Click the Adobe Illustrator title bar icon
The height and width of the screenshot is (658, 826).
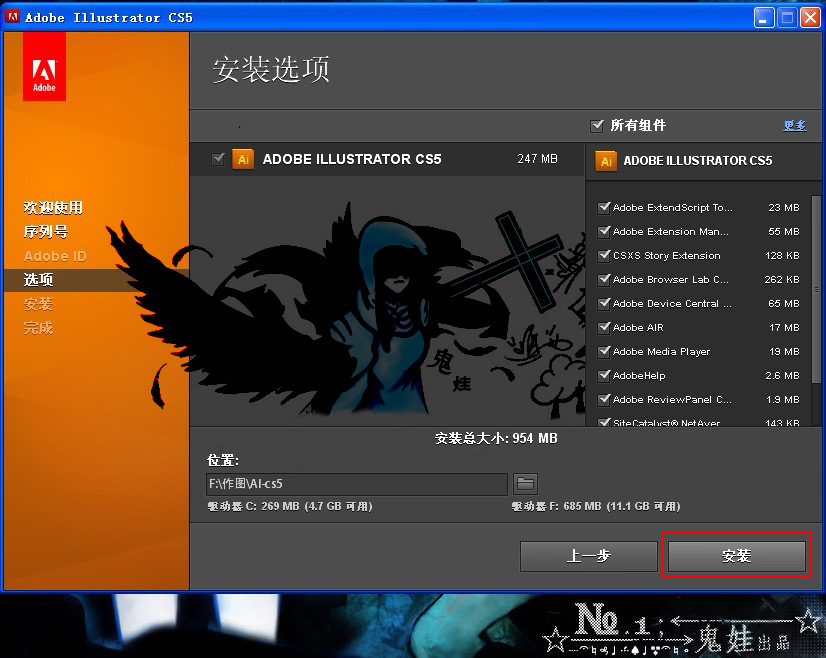[x=12, y=17]
